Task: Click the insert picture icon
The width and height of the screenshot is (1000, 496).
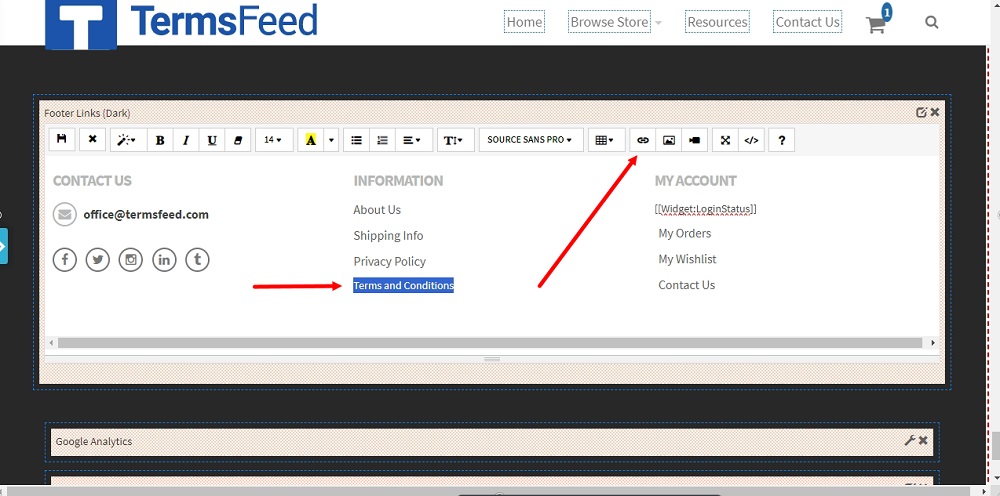Action: click(x=668, y=140)
